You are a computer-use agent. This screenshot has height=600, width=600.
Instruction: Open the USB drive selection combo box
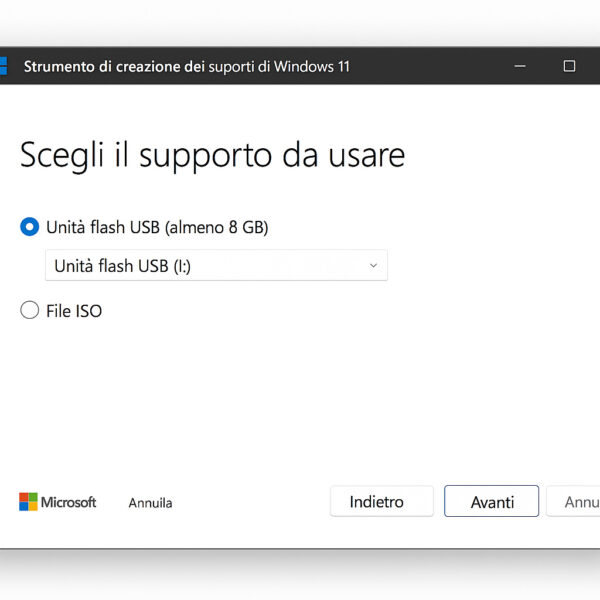point(216,265)
